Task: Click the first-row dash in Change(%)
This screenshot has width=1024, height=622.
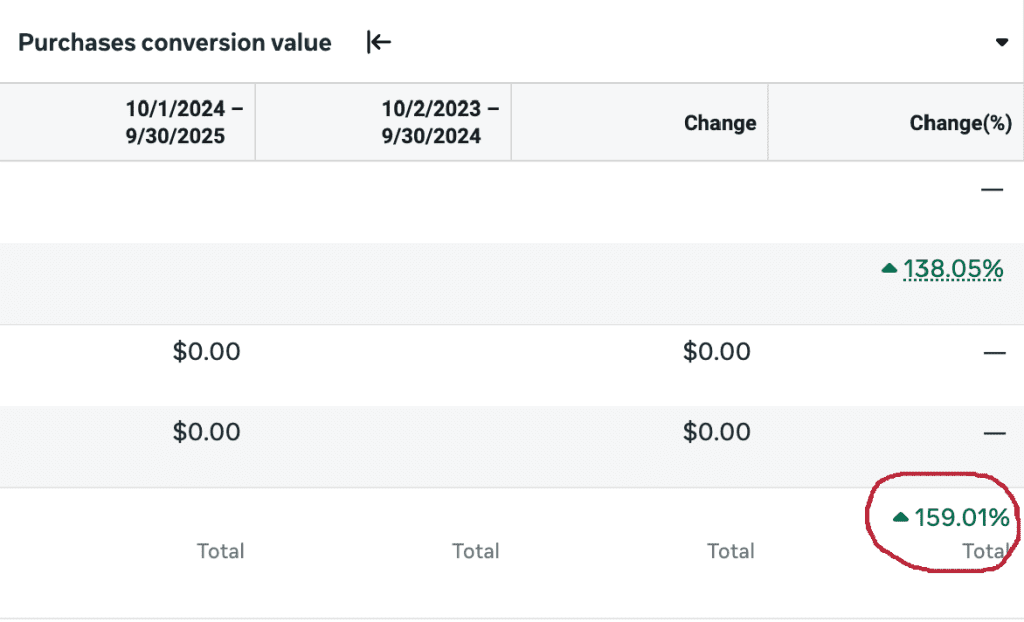Action: tap(992, 189)
